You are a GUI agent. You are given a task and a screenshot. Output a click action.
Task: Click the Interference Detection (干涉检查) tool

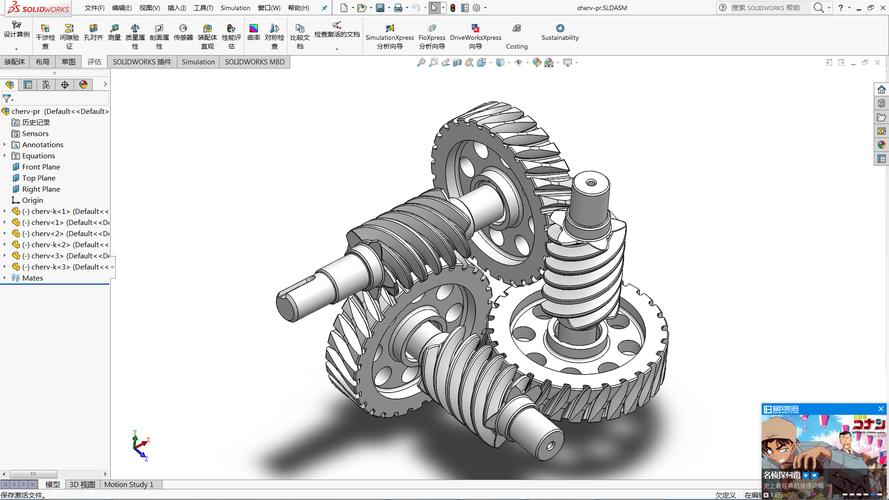click(45, 34)
